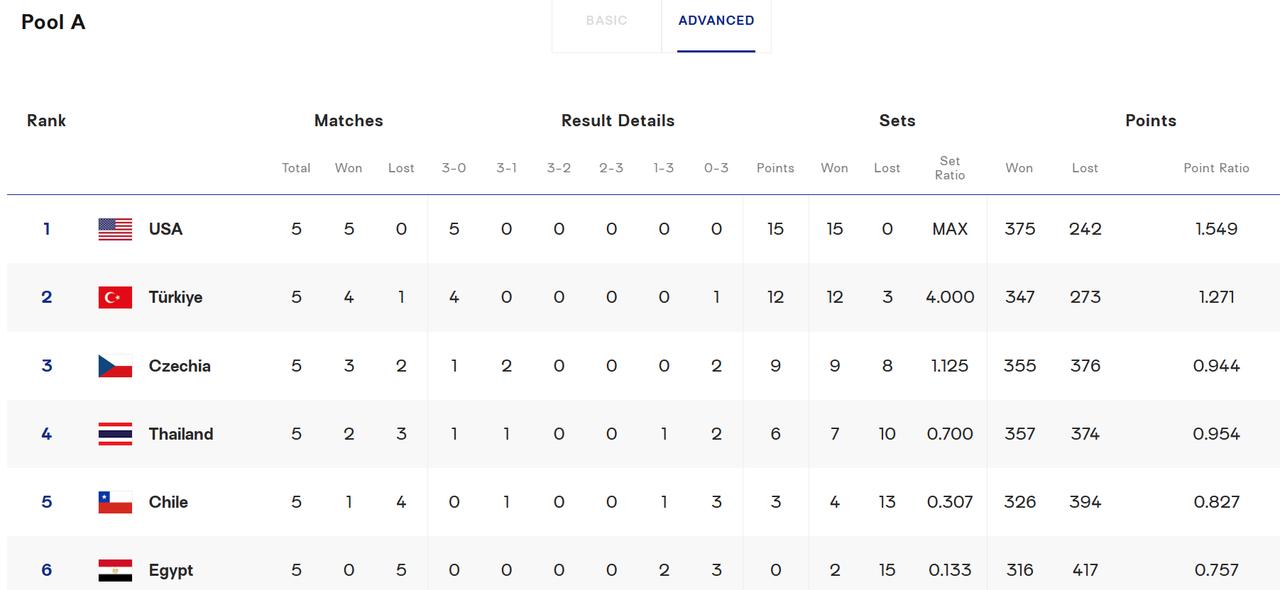1280x590 pixels.
Task: Click the Pool A heading
Action: tap(53, 22)
